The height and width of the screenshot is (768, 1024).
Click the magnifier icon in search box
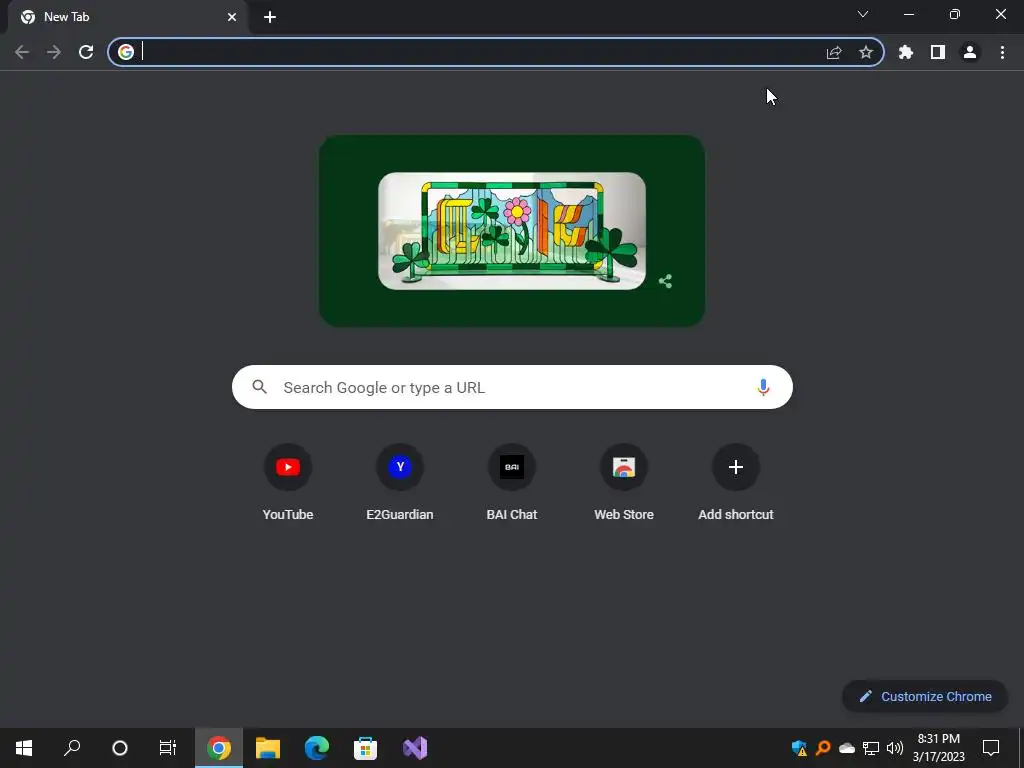260,387
